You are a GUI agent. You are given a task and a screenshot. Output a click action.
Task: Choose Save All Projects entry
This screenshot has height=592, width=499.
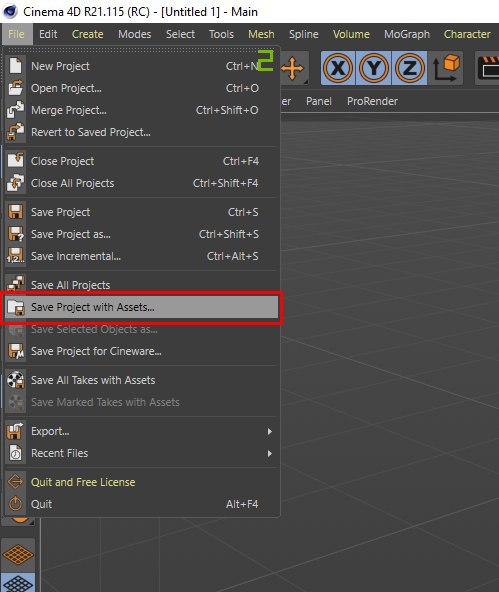coord(142,285)
